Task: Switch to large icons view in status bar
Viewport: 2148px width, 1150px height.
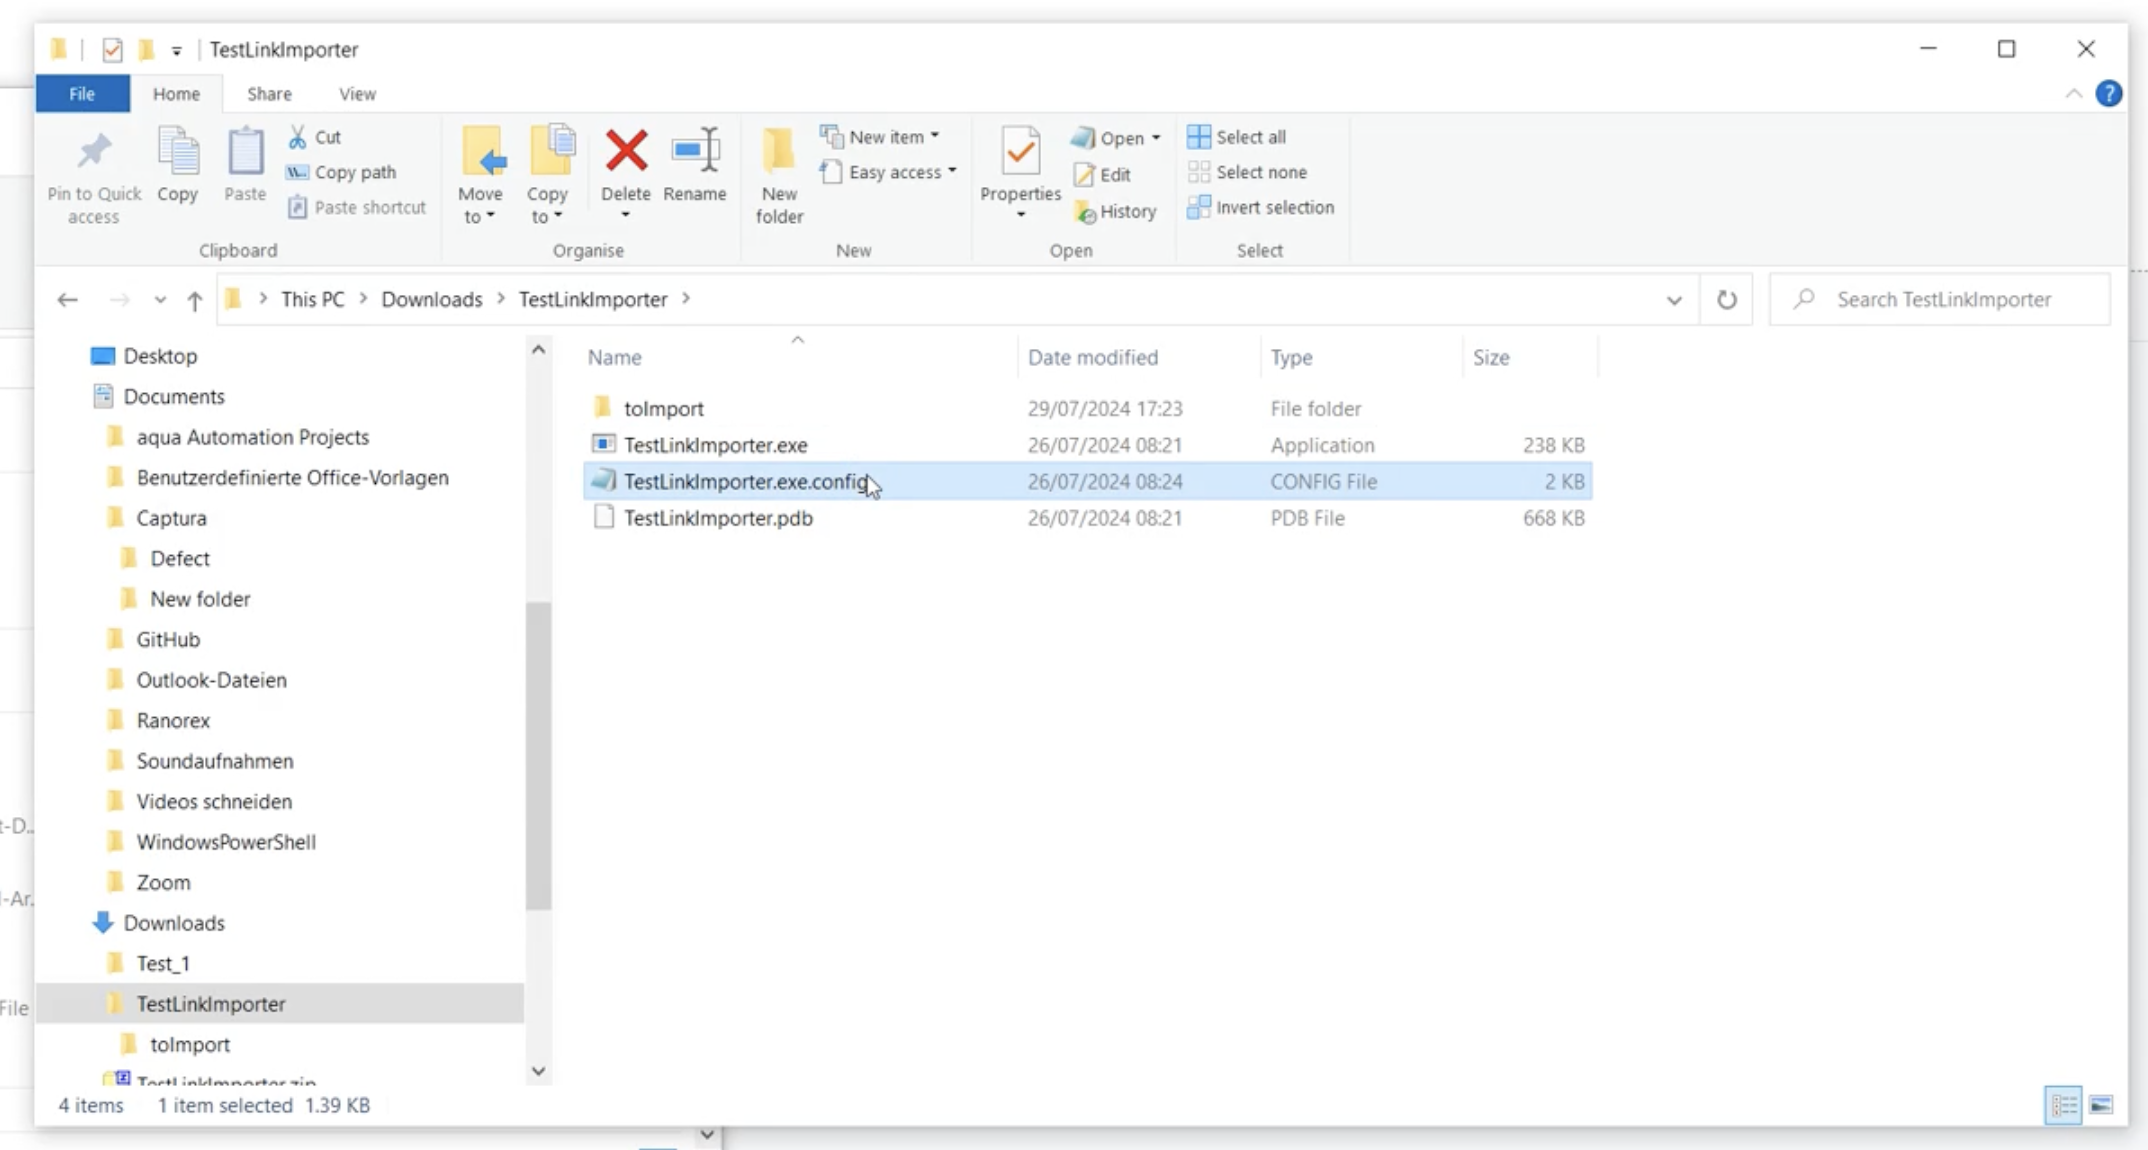Action: pyautogui.click(x=2101, y=1105)
